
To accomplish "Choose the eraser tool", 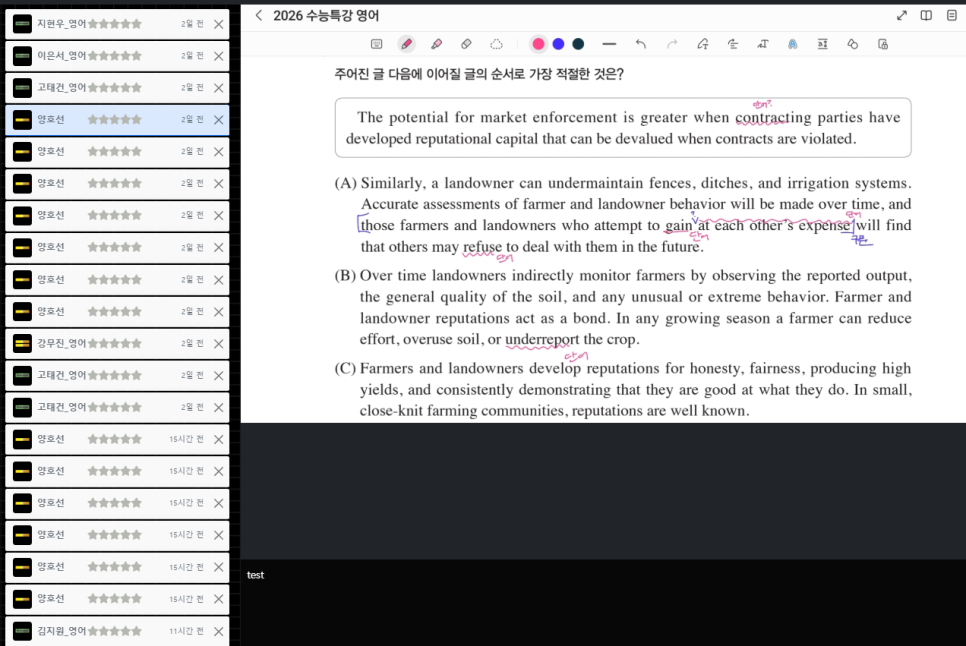I will pyautogui.click(x=466, y=44).
